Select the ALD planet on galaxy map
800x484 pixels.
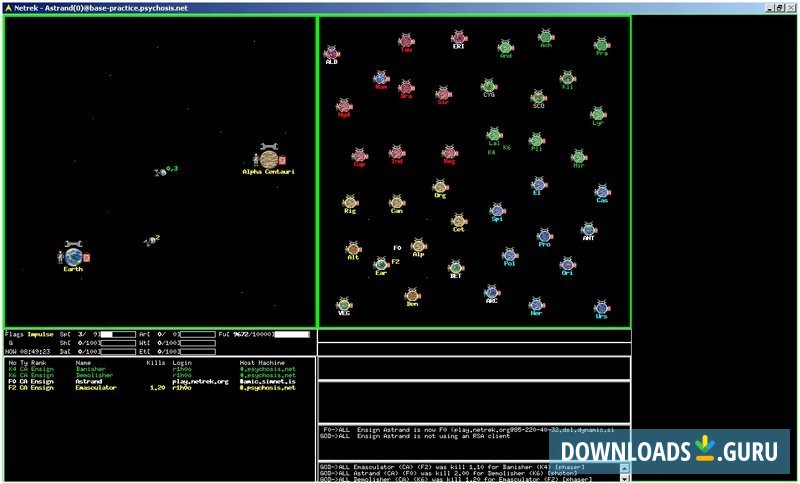(x=331, y=52)
